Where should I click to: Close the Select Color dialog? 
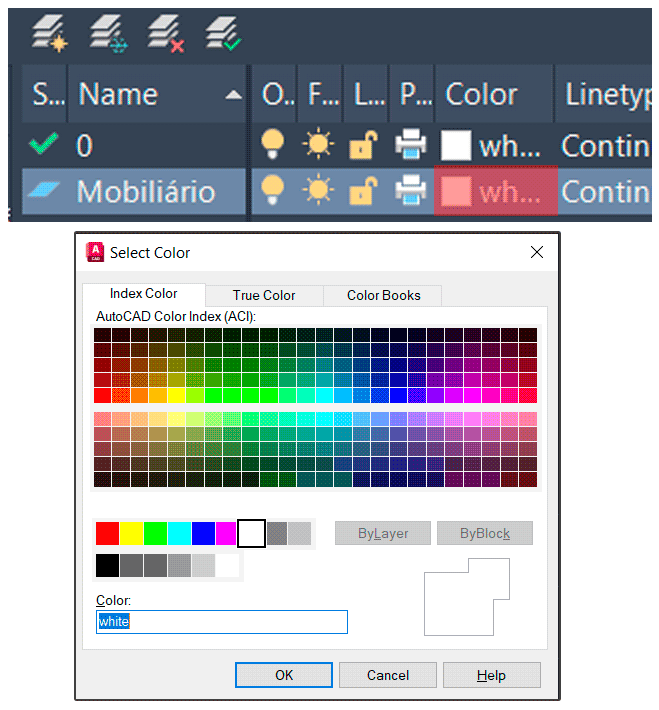coord(537,252)
